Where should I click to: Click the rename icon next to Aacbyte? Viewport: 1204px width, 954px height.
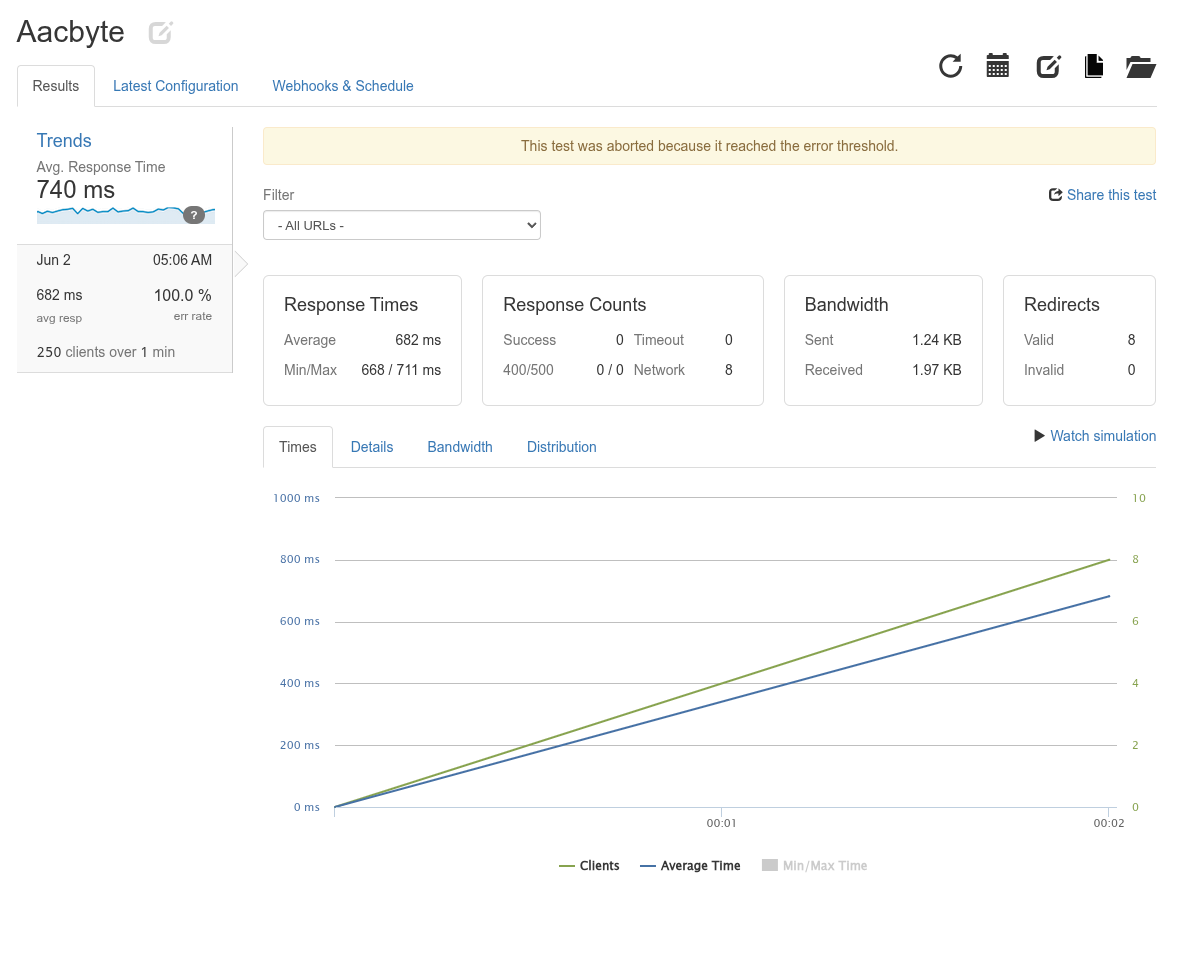click(160, 33)
